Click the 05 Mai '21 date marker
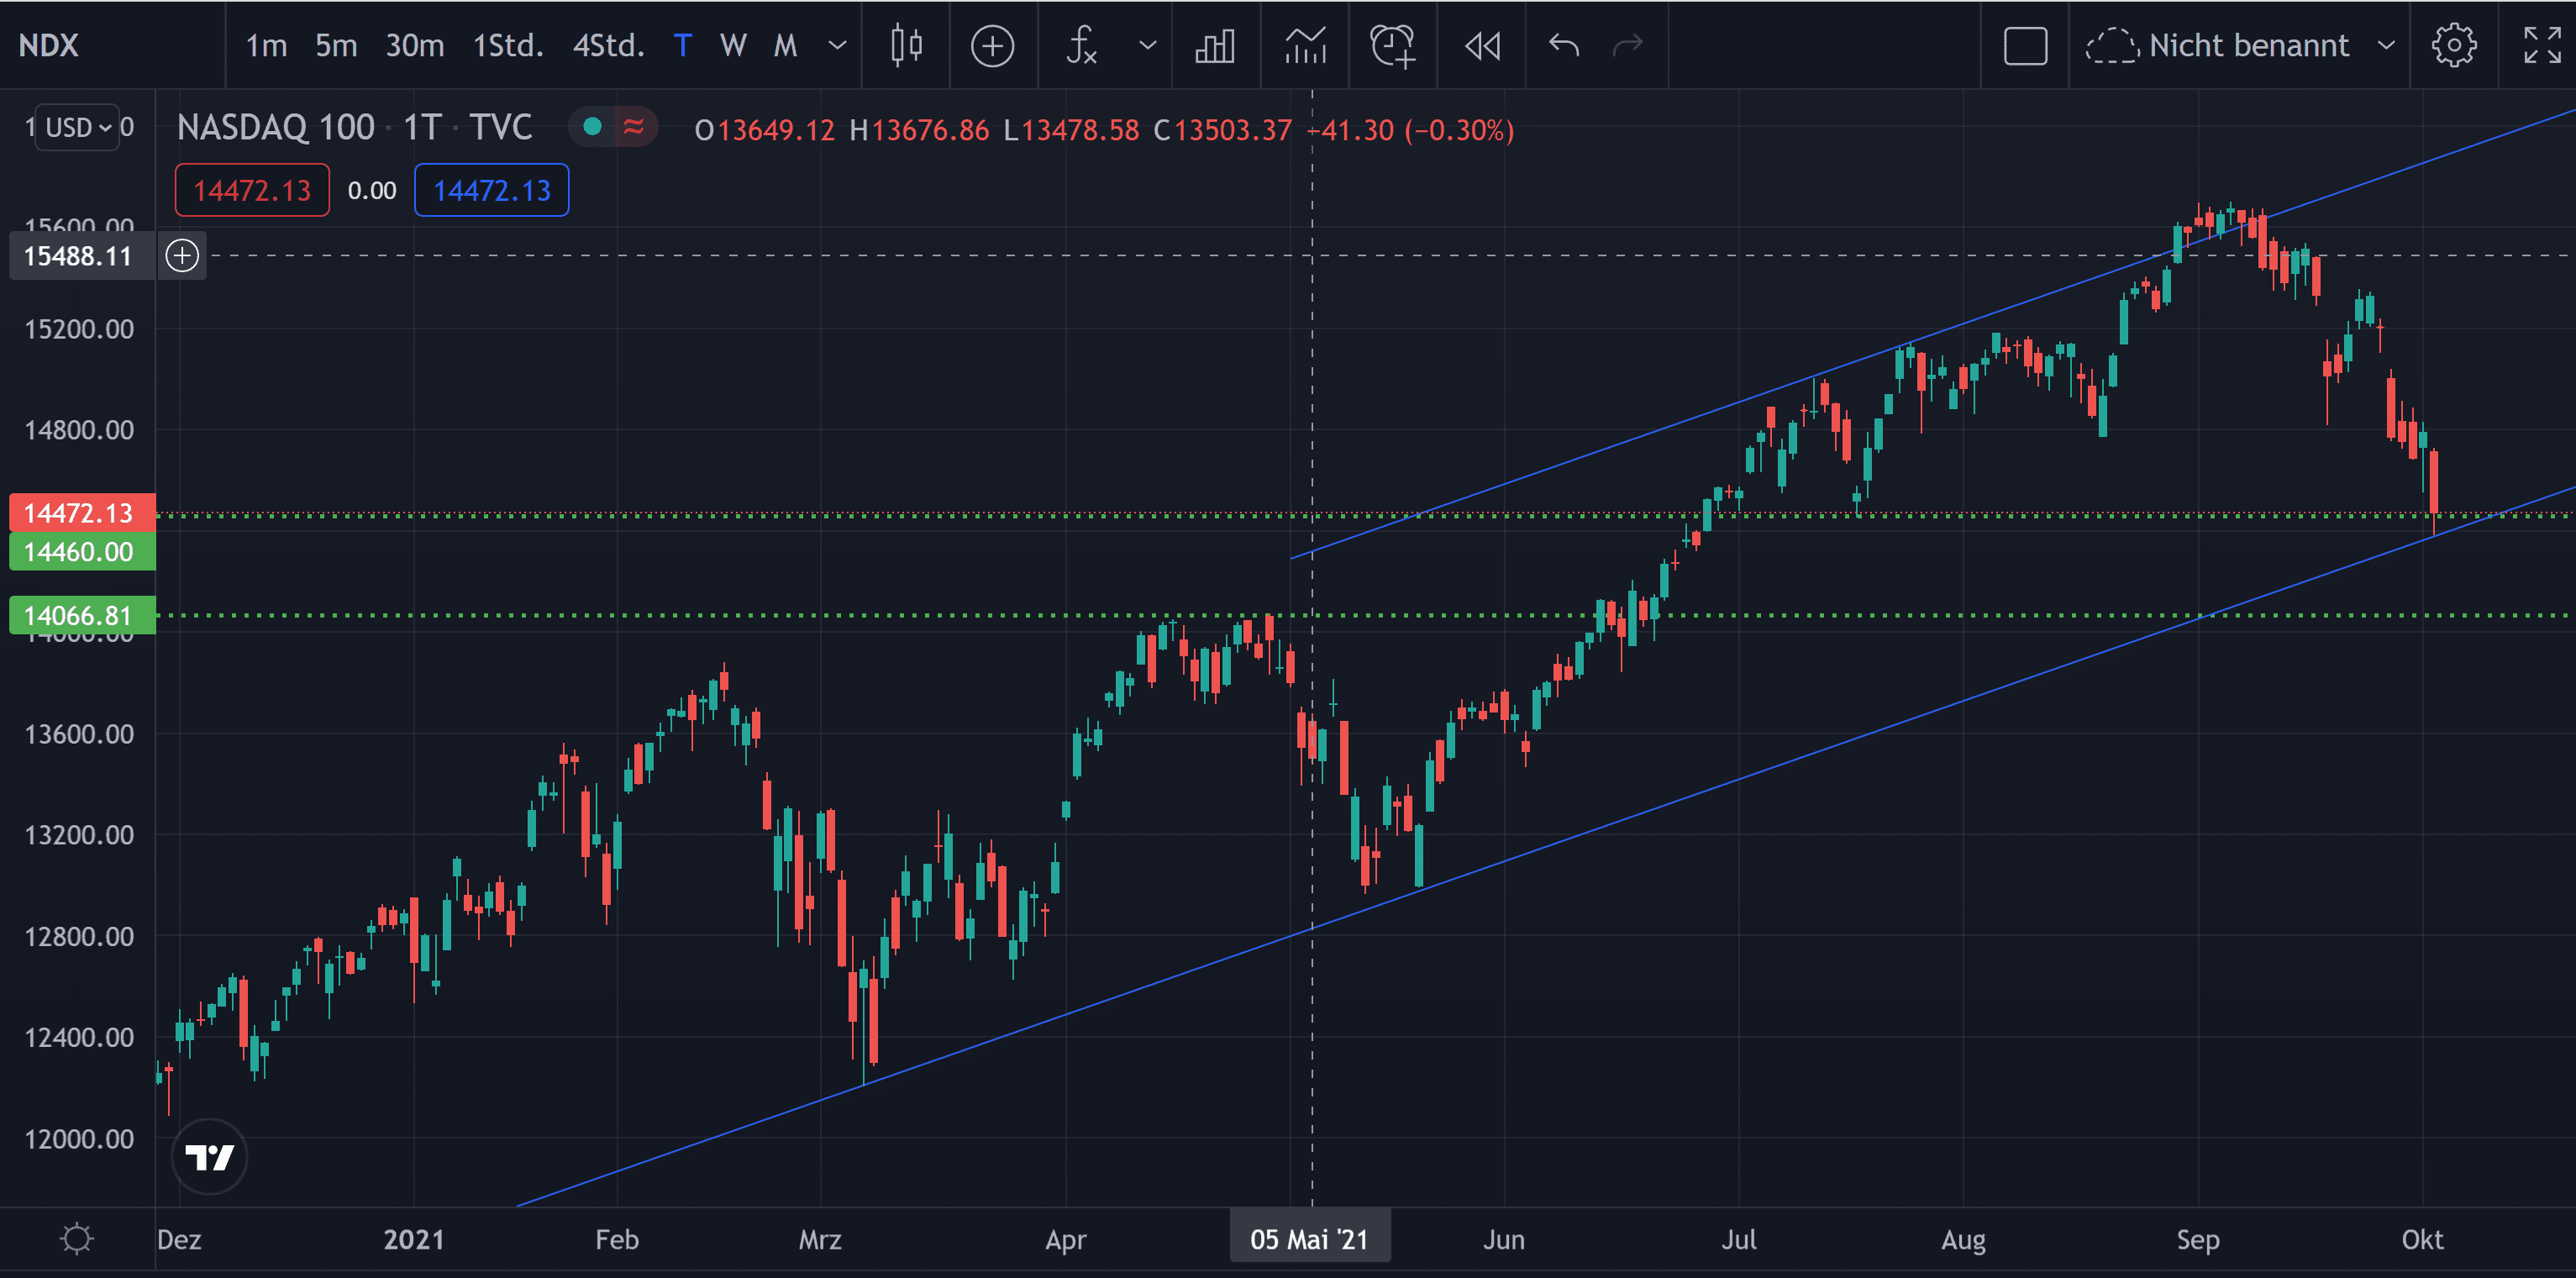The height and width of the screenshot is (1278, 2576). tap(1309, 1239)
